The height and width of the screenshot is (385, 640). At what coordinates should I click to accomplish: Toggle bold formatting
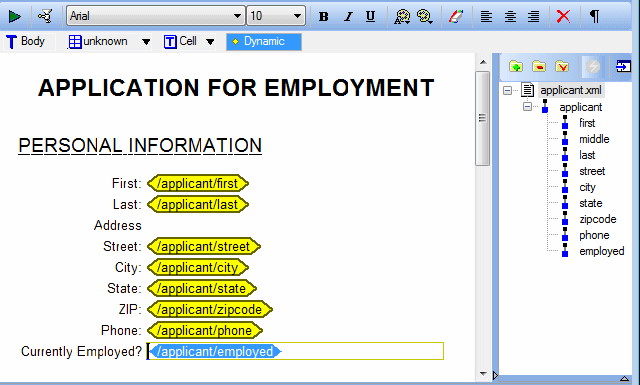[x=324, y=16]
